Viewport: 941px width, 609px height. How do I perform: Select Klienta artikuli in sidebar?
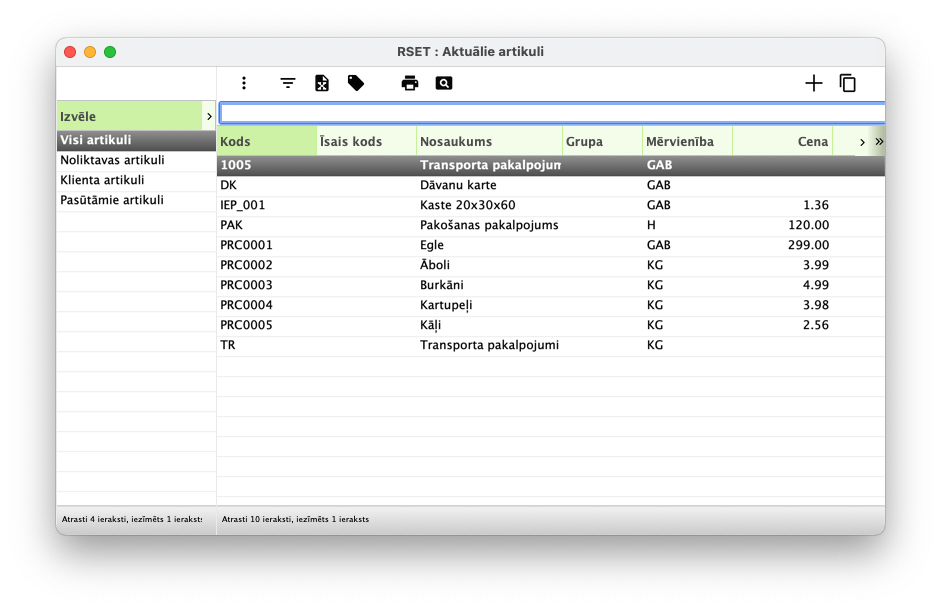coord(102,180)
